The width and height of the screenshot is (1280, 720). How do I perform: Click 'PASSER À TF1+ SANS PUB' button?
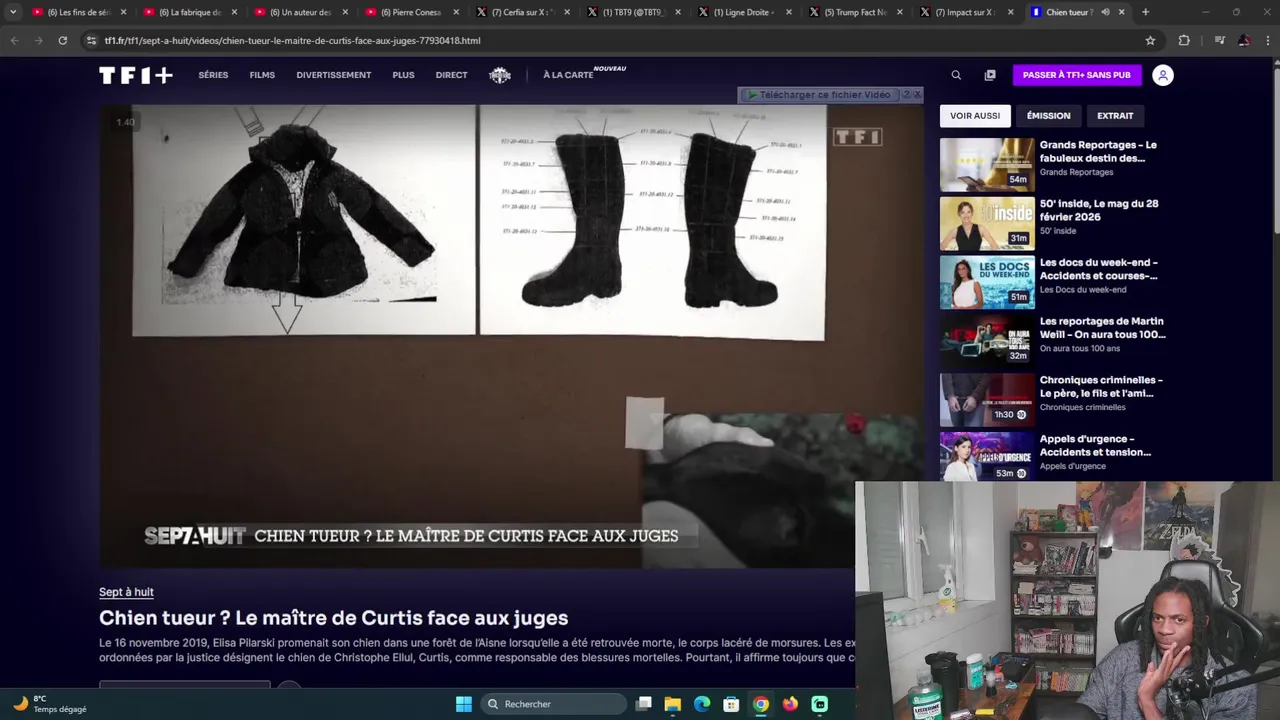coord(1076,75)
